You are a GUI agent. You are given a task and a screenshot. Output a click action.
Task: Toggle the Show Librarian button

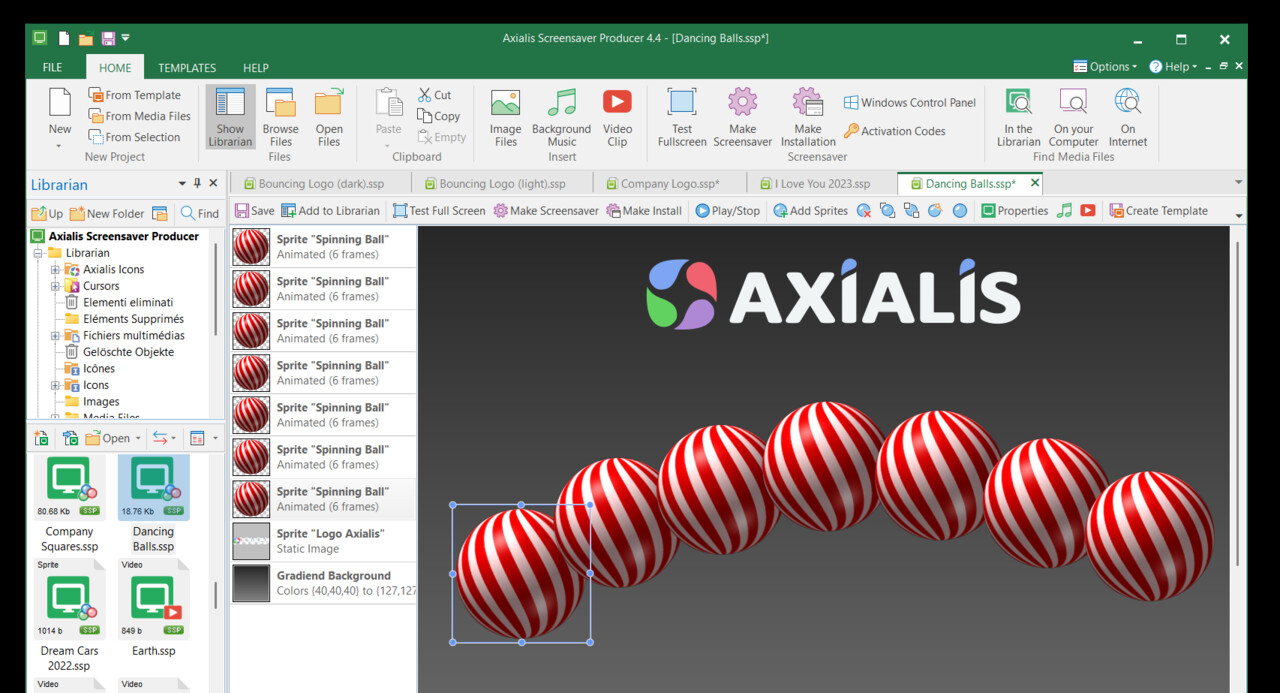tap(230, 118)
